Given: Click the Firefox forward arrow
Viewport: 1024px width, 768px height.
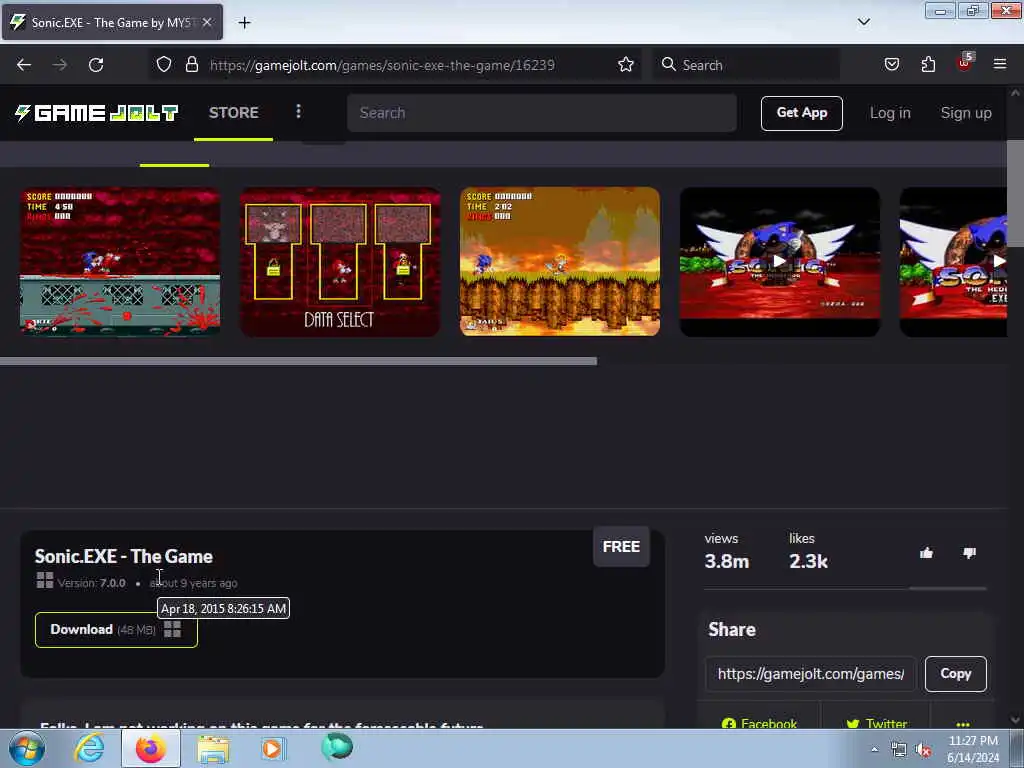Looking at the screenshot, I should coord(59,65).
